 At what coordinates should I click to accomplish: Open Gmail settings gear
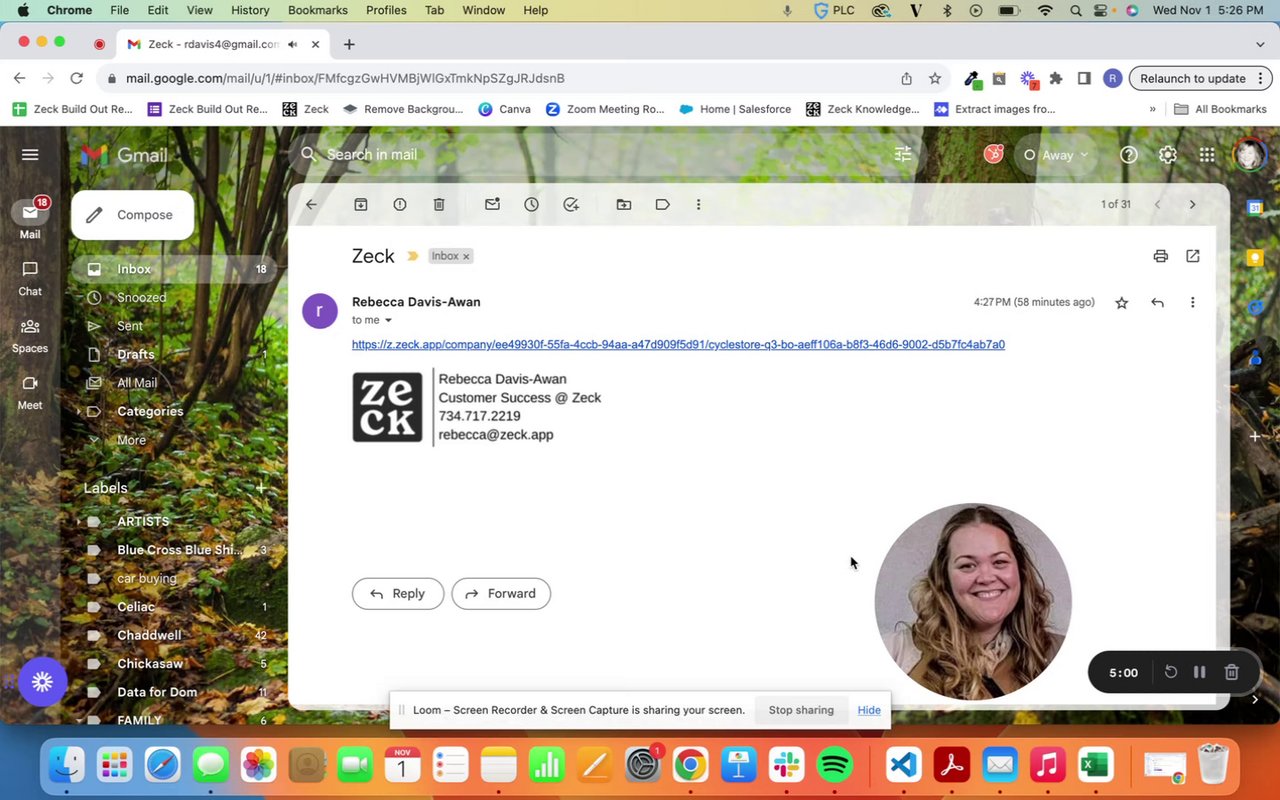1167,155
